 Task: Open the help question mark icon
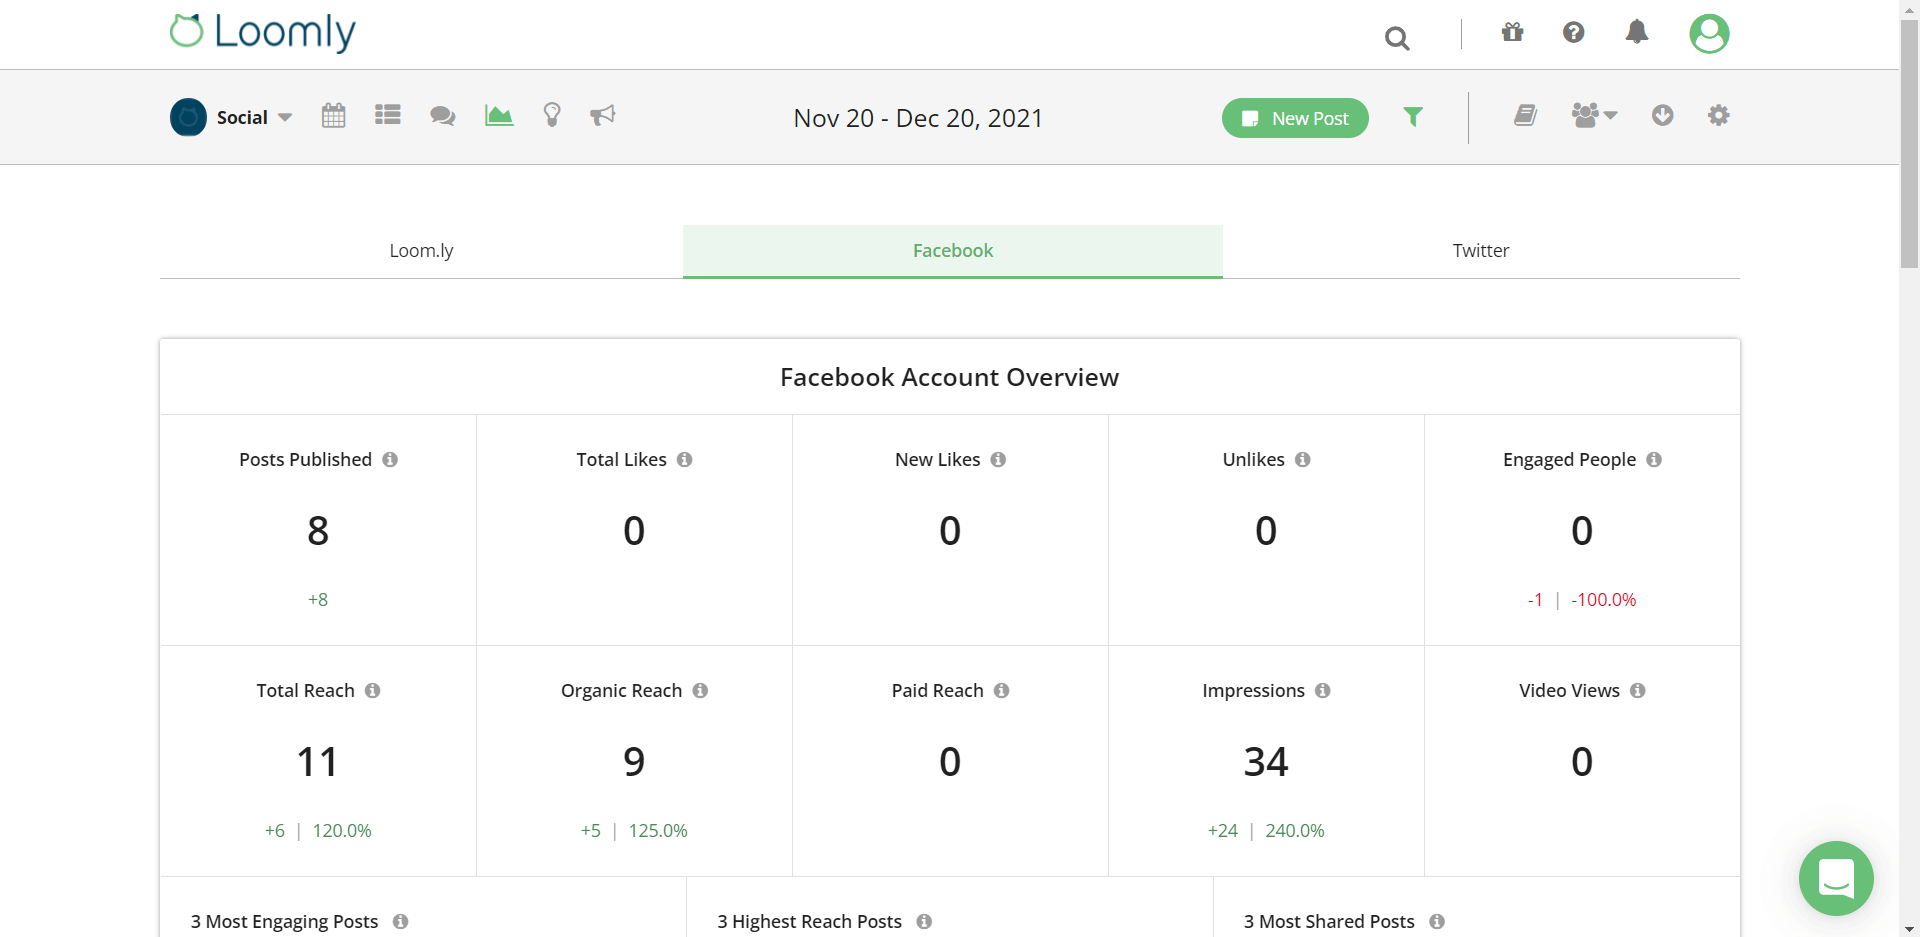click(1573, 33)
